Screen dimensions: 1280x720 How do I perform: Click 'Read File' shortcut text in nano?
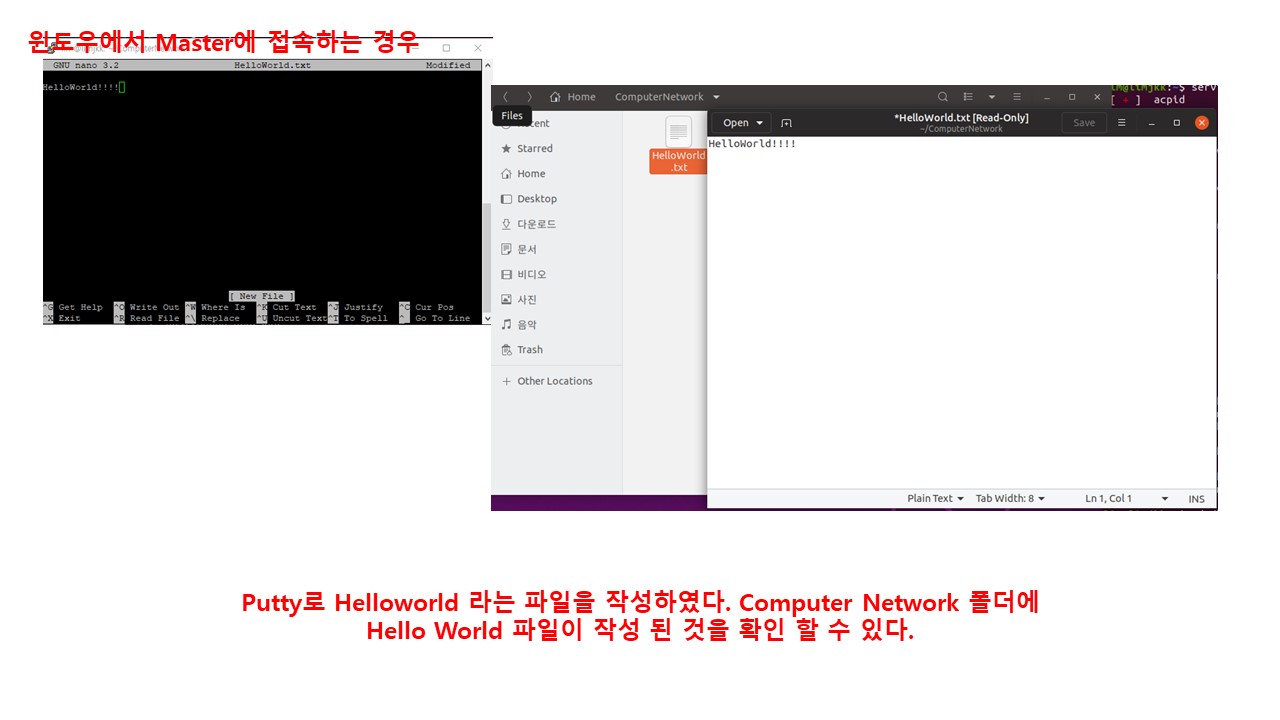tap(154, 318)
